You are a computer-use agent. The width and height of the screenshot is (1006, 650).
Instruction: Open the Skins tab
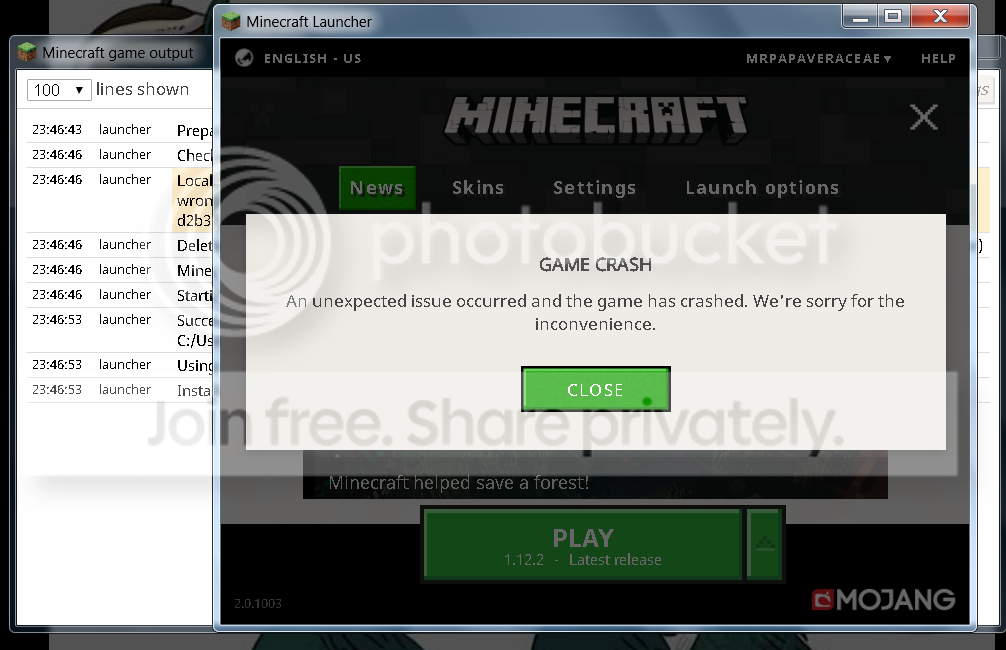(477, 188)
